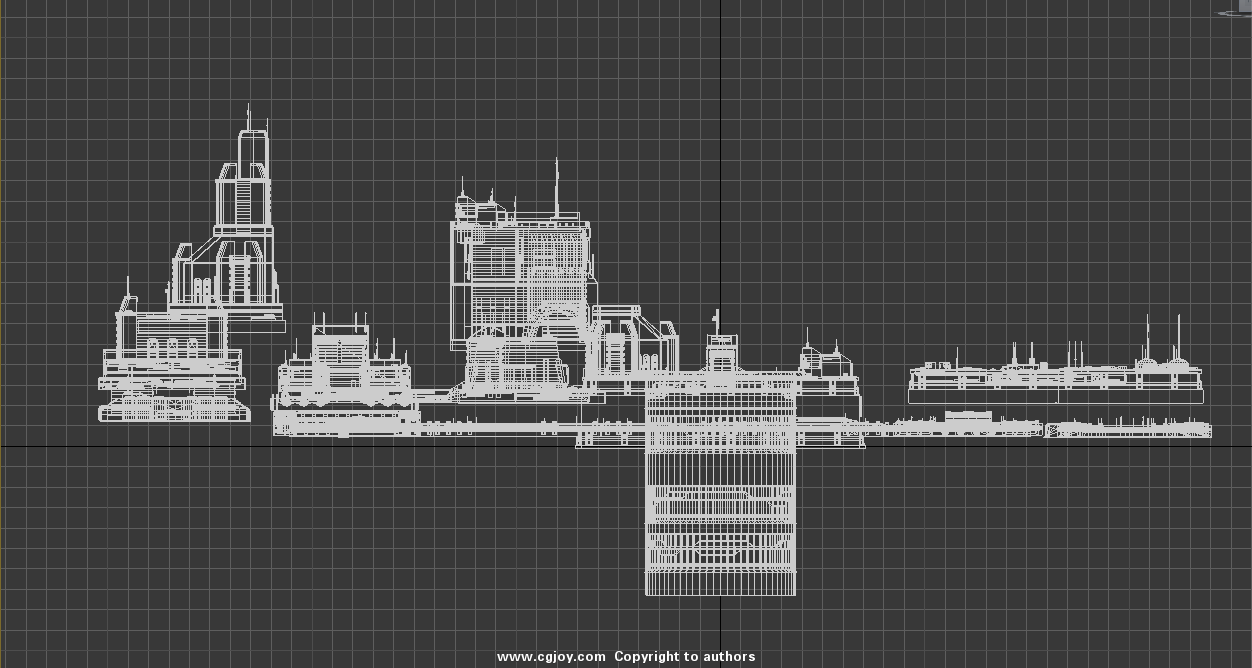
Task: Select the long flat building on the far right
Action: tap(1055, 380)
